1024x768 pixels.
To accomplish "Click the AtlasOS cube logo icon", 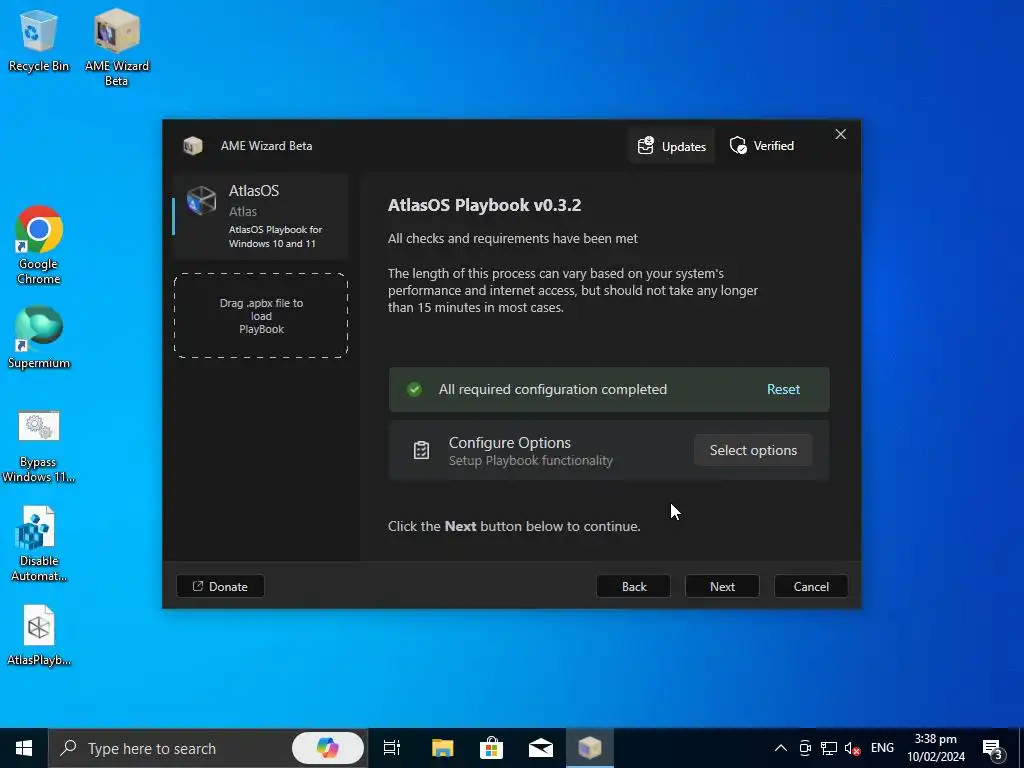I will (x=201, y=200).
